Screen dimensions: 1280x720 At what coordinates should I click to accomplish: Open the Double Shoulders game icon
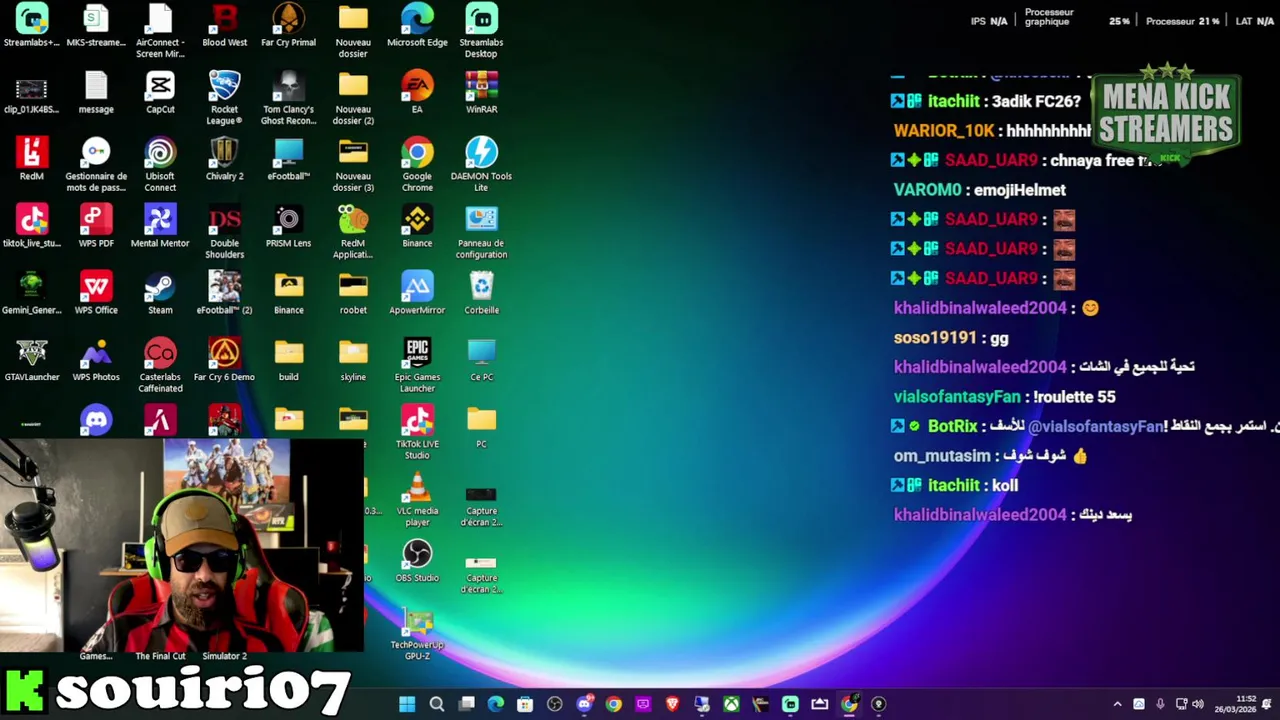tap(224, 232)
